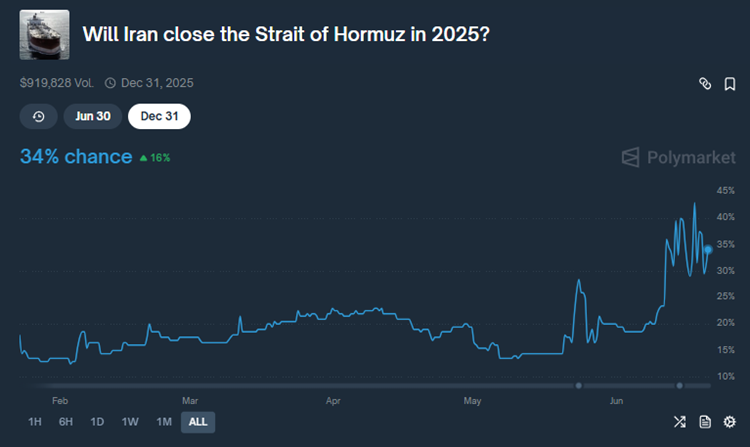Click the shuffle/compare chart icon

[680, 421]
